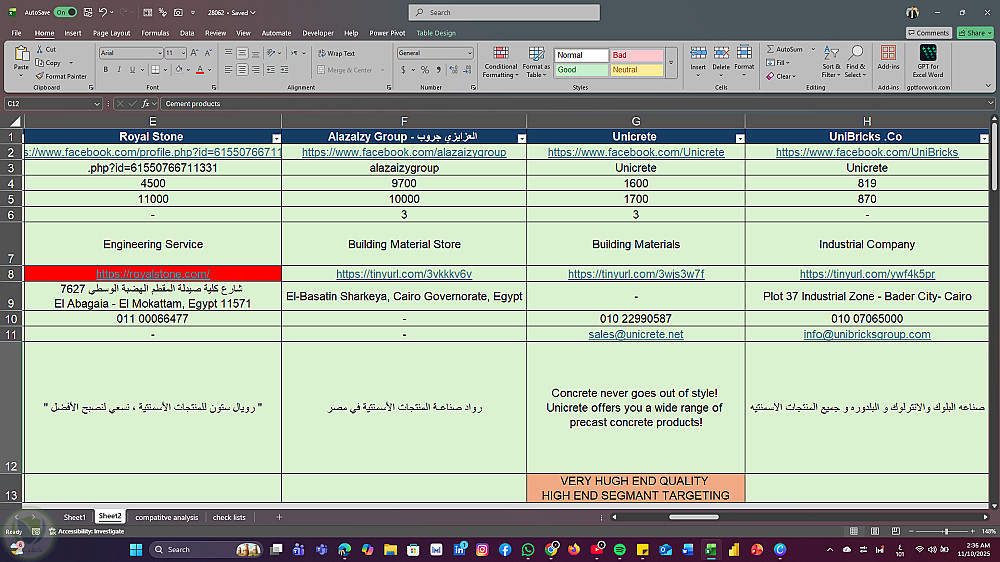
Task: Open the font size dropdown showing 11
Action: (x=183, y=54)
